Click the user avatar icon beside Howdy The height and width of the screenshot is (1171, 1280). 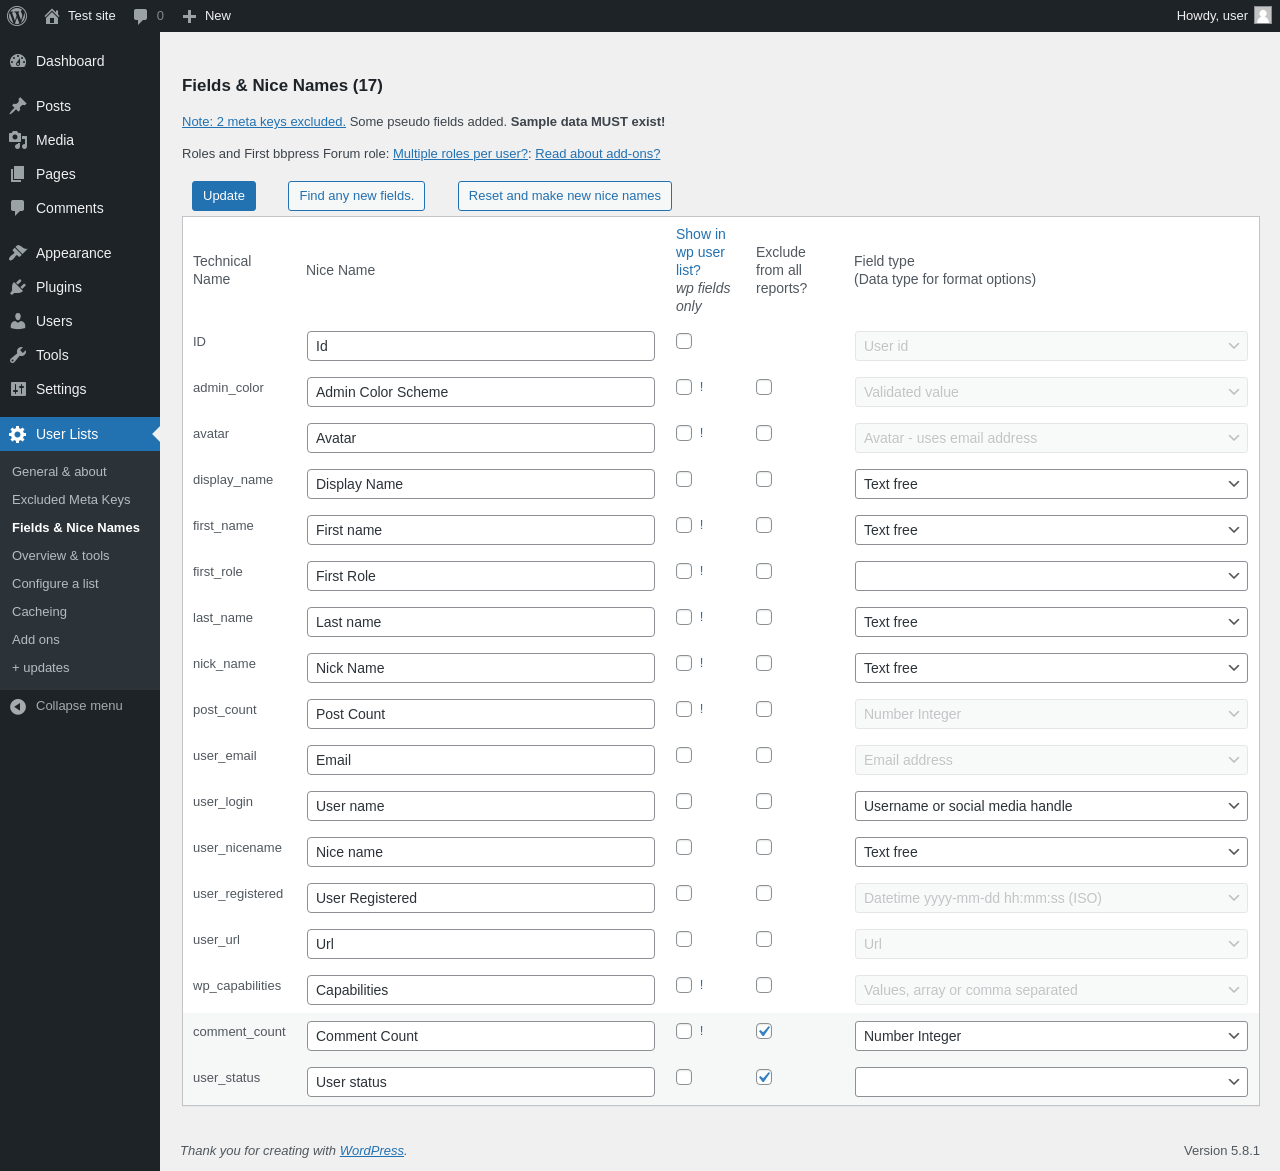tap(1263, 15)
